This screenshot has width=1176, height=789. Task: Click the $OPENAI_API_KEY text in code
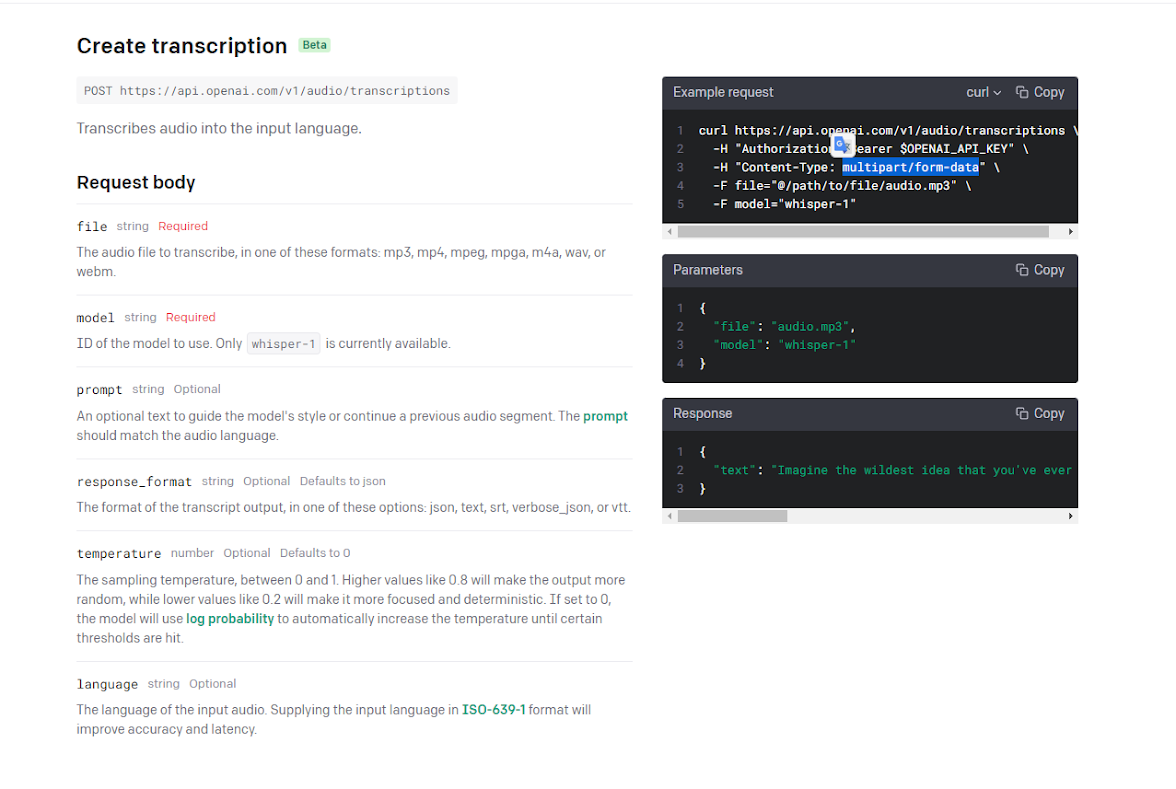pos(956,148)
